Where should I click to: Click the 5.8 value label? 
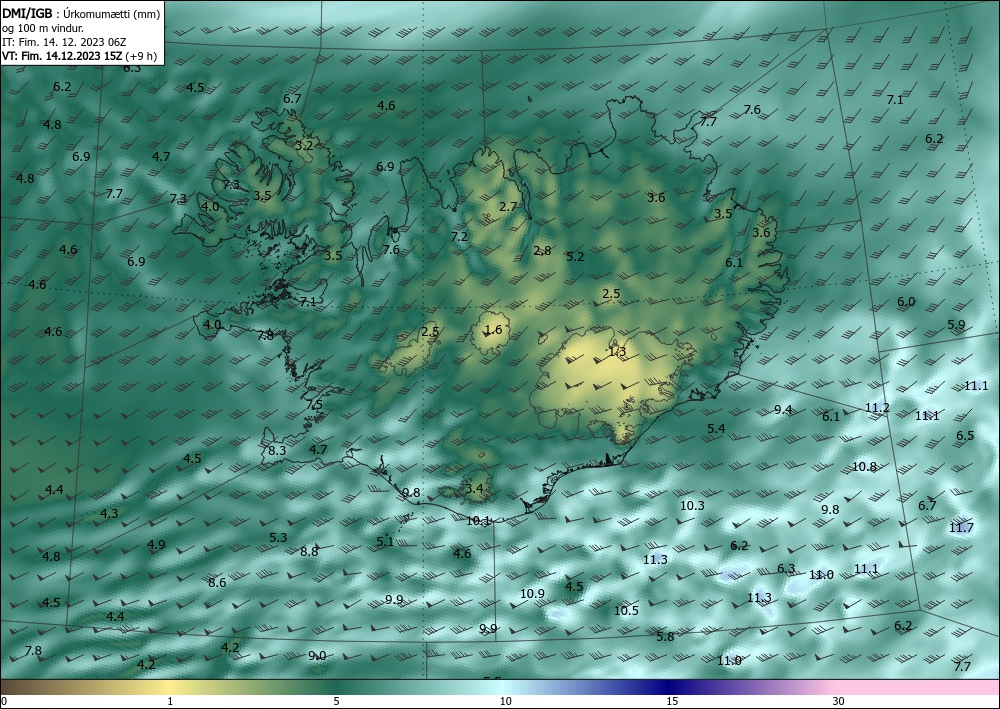click(665, 636)
